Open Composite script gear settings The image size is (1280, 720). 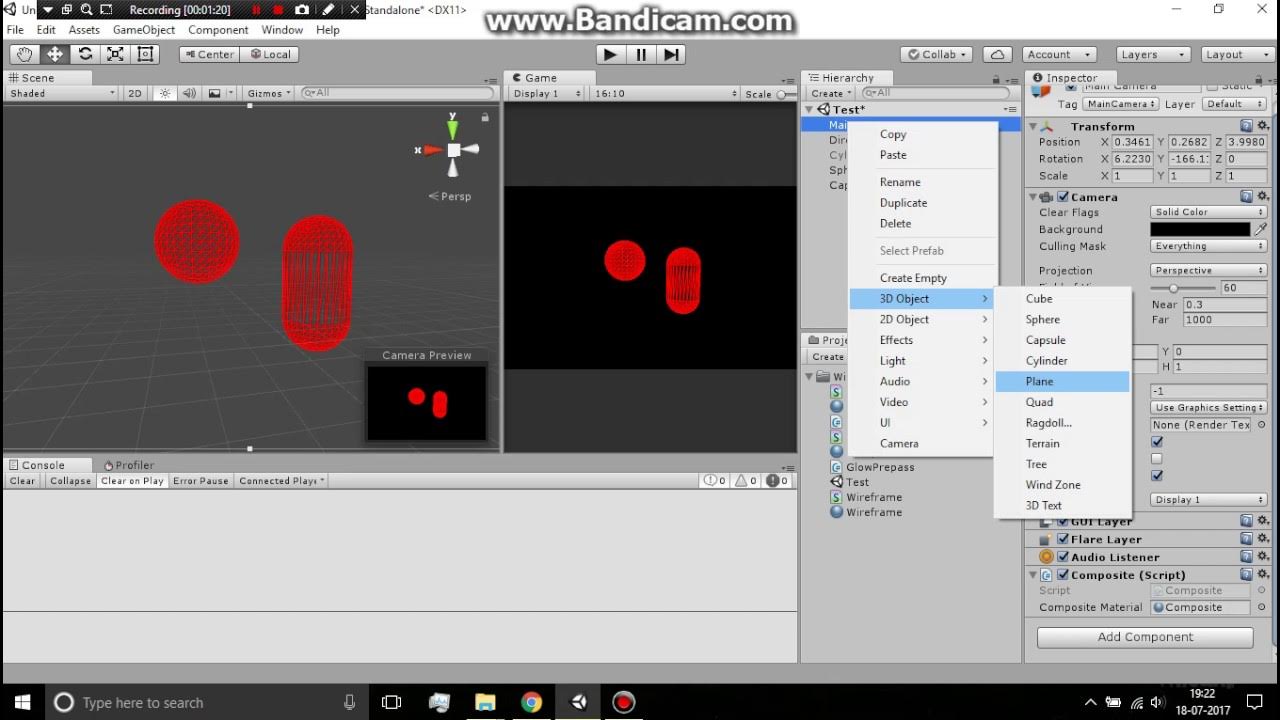pyautogui.click(x=1262, y=575)
